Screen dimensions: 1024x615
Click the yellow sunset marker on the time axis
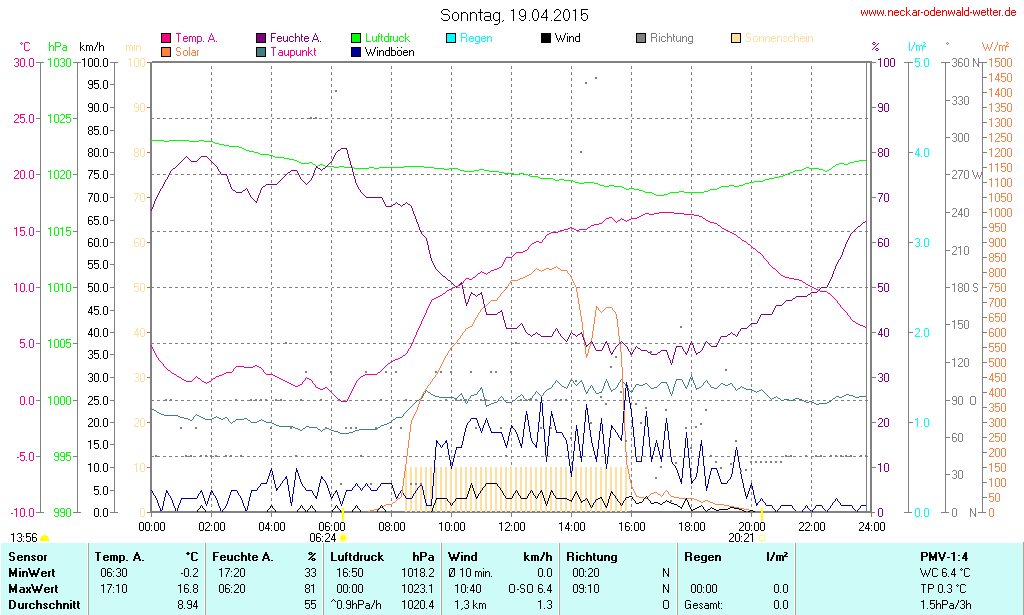tap(762, 516)
